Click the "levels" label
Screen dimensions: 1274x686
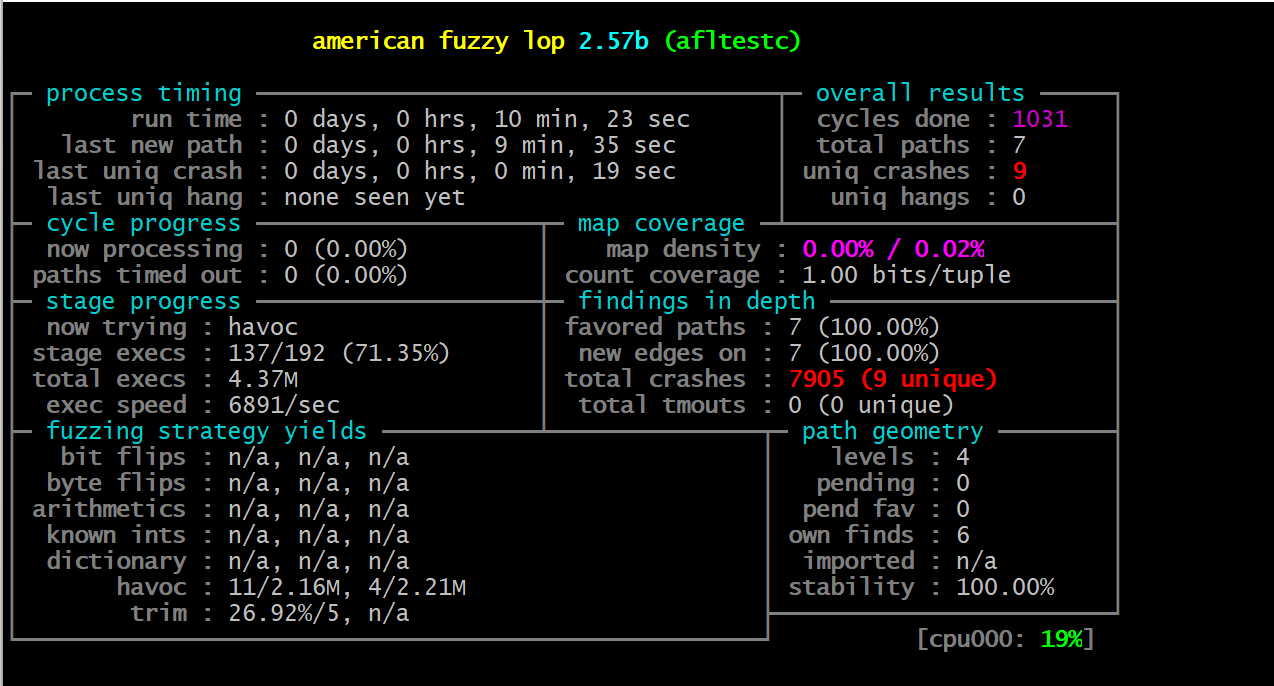tap(873, 458)
